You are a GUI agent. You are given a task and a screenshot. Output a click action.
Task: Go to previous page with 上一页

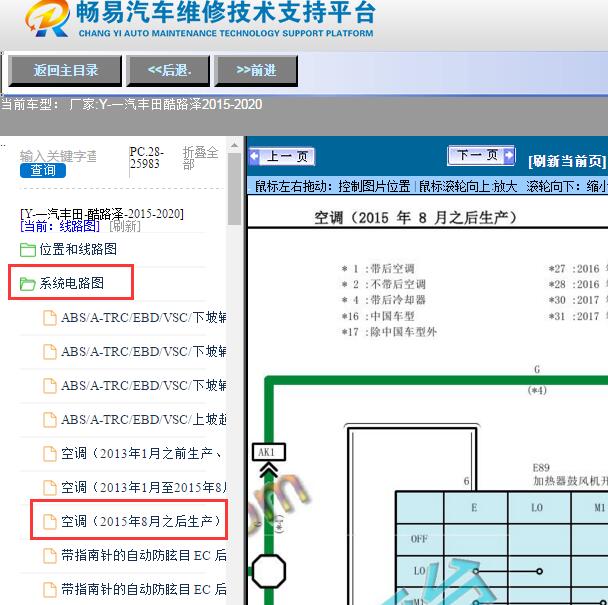point(282,157)
